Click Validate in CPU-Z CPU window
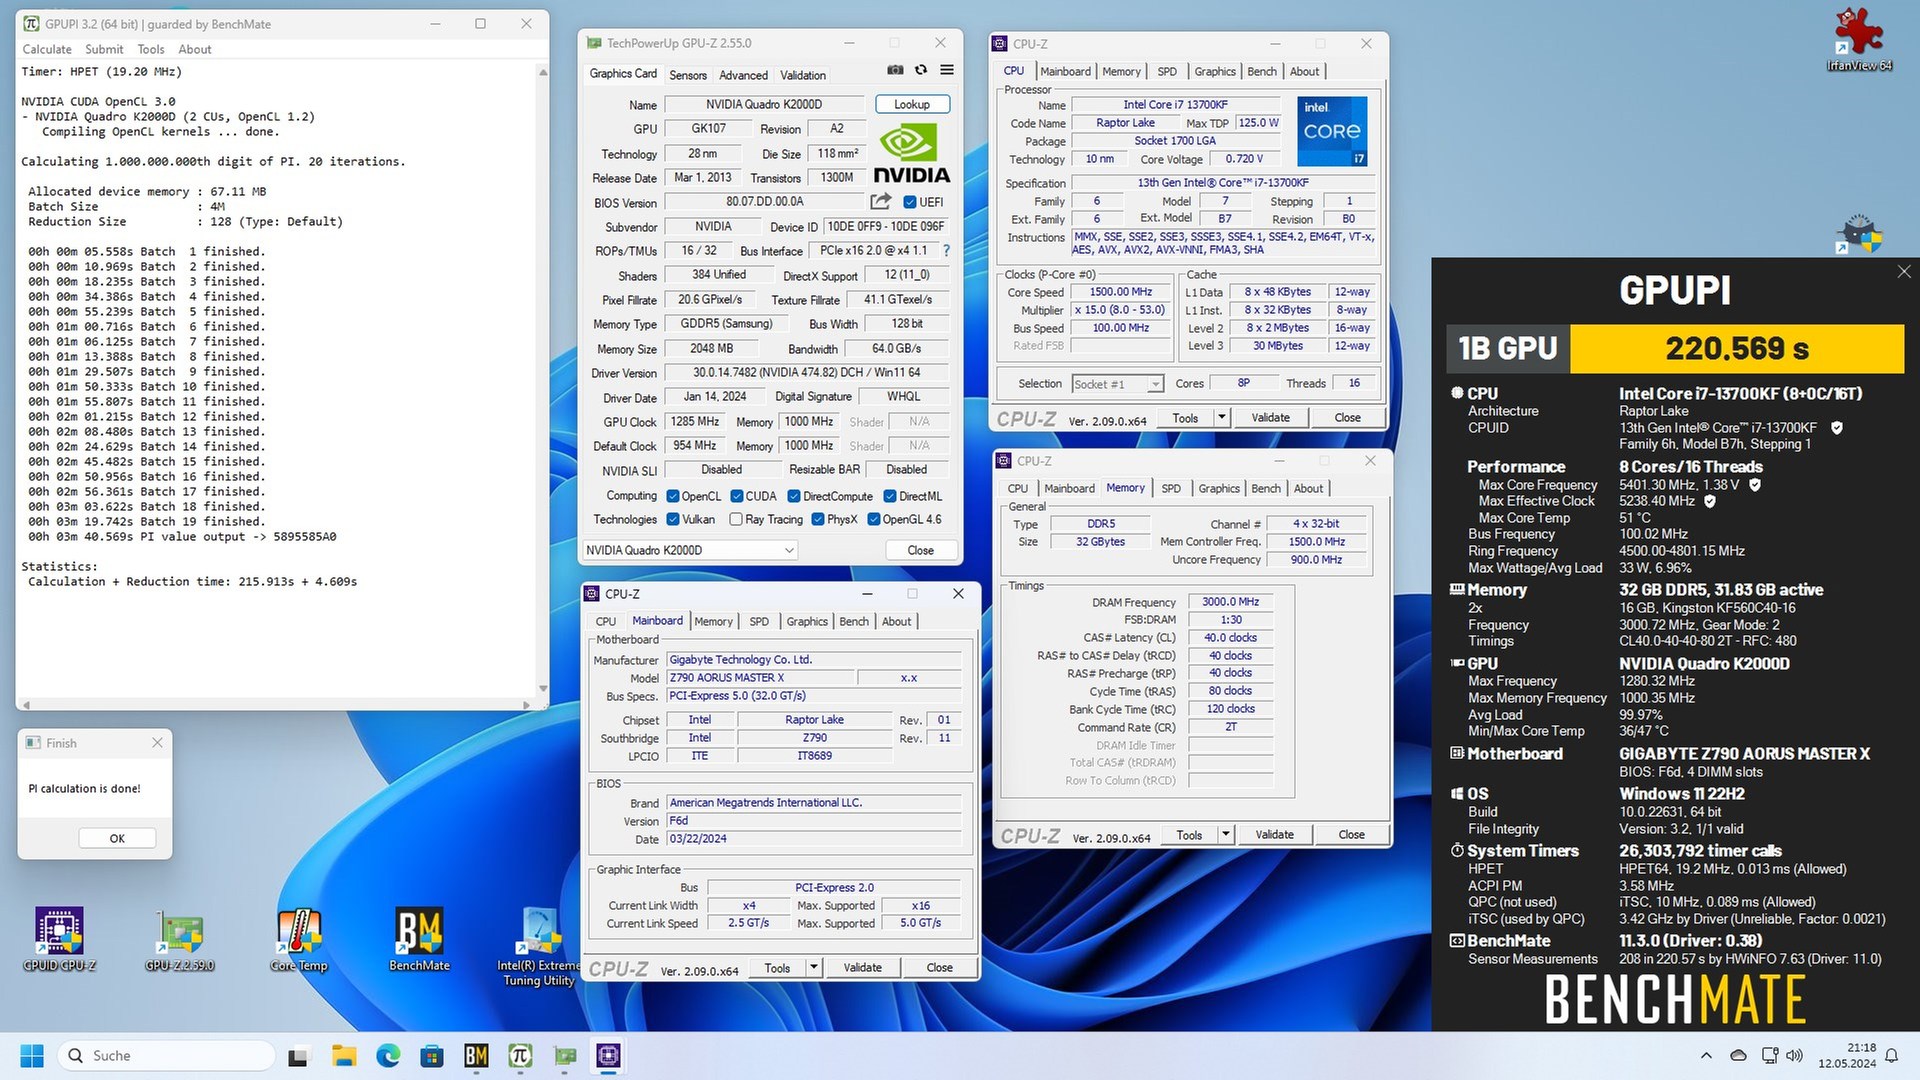The height and width of the screenshot is (1080, 1920). [1270, 418]
